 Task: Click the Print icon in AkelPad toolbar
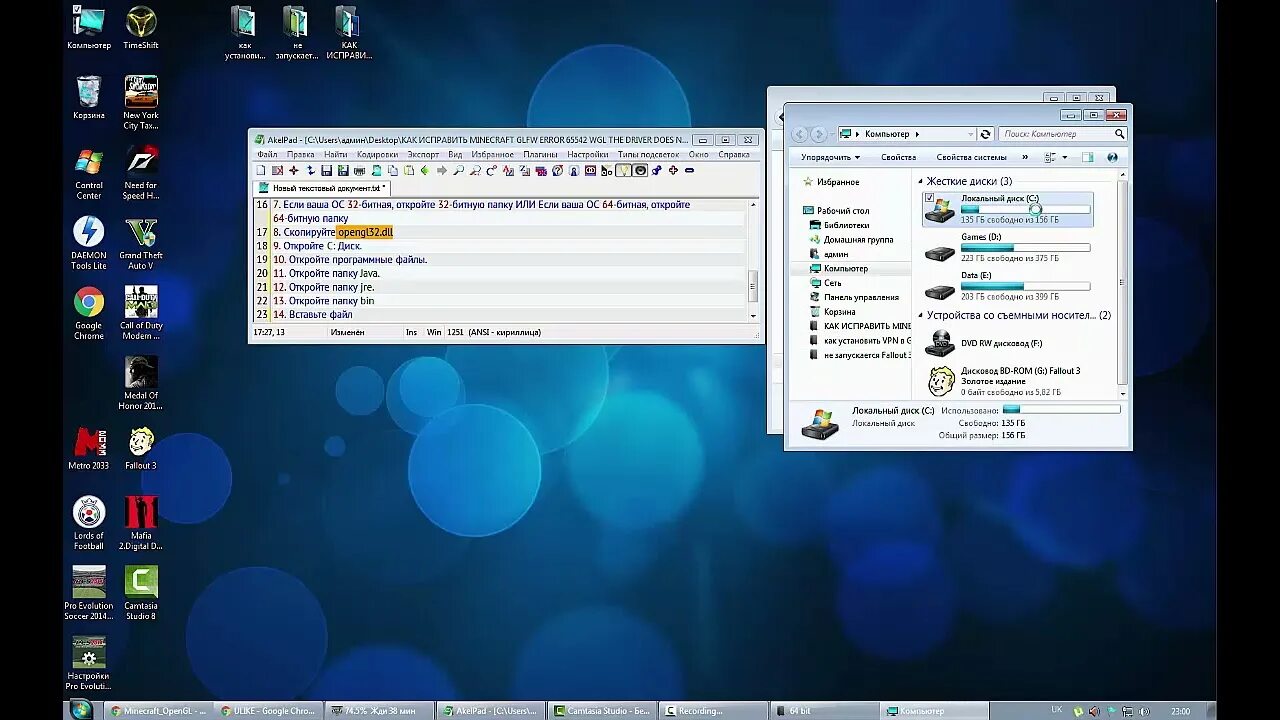359,170
